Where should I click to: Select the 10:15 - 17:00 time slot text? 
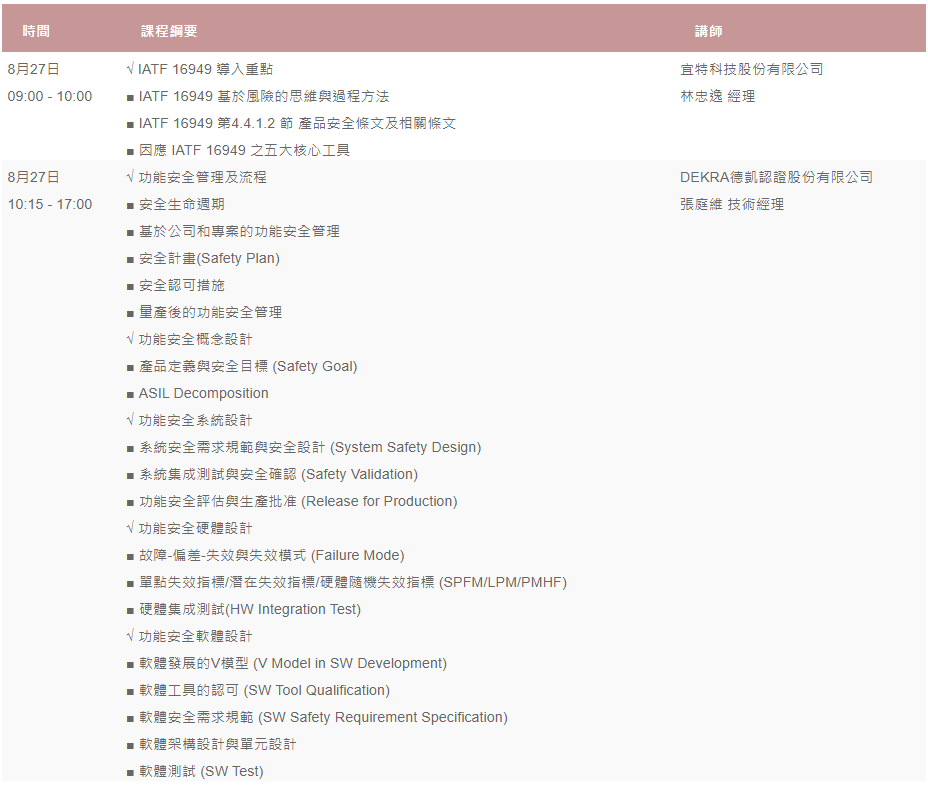50,204
